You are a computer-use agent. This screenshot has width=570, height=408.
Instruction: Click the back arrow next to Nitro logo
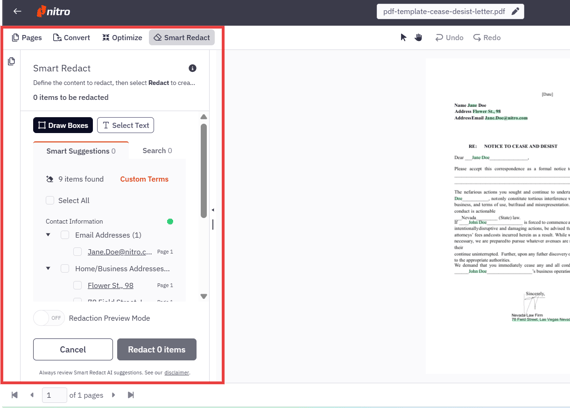tap(17, 11)
